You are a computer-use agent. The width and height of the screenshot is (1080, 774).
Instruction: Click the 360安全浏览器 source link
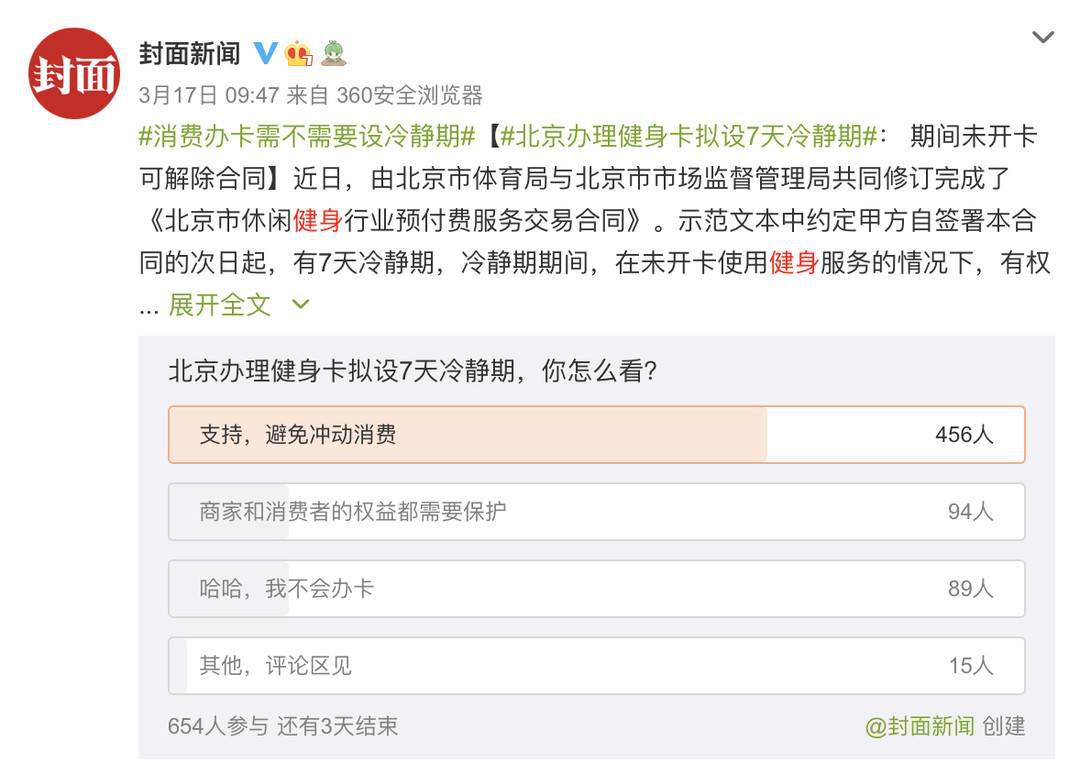409,95
